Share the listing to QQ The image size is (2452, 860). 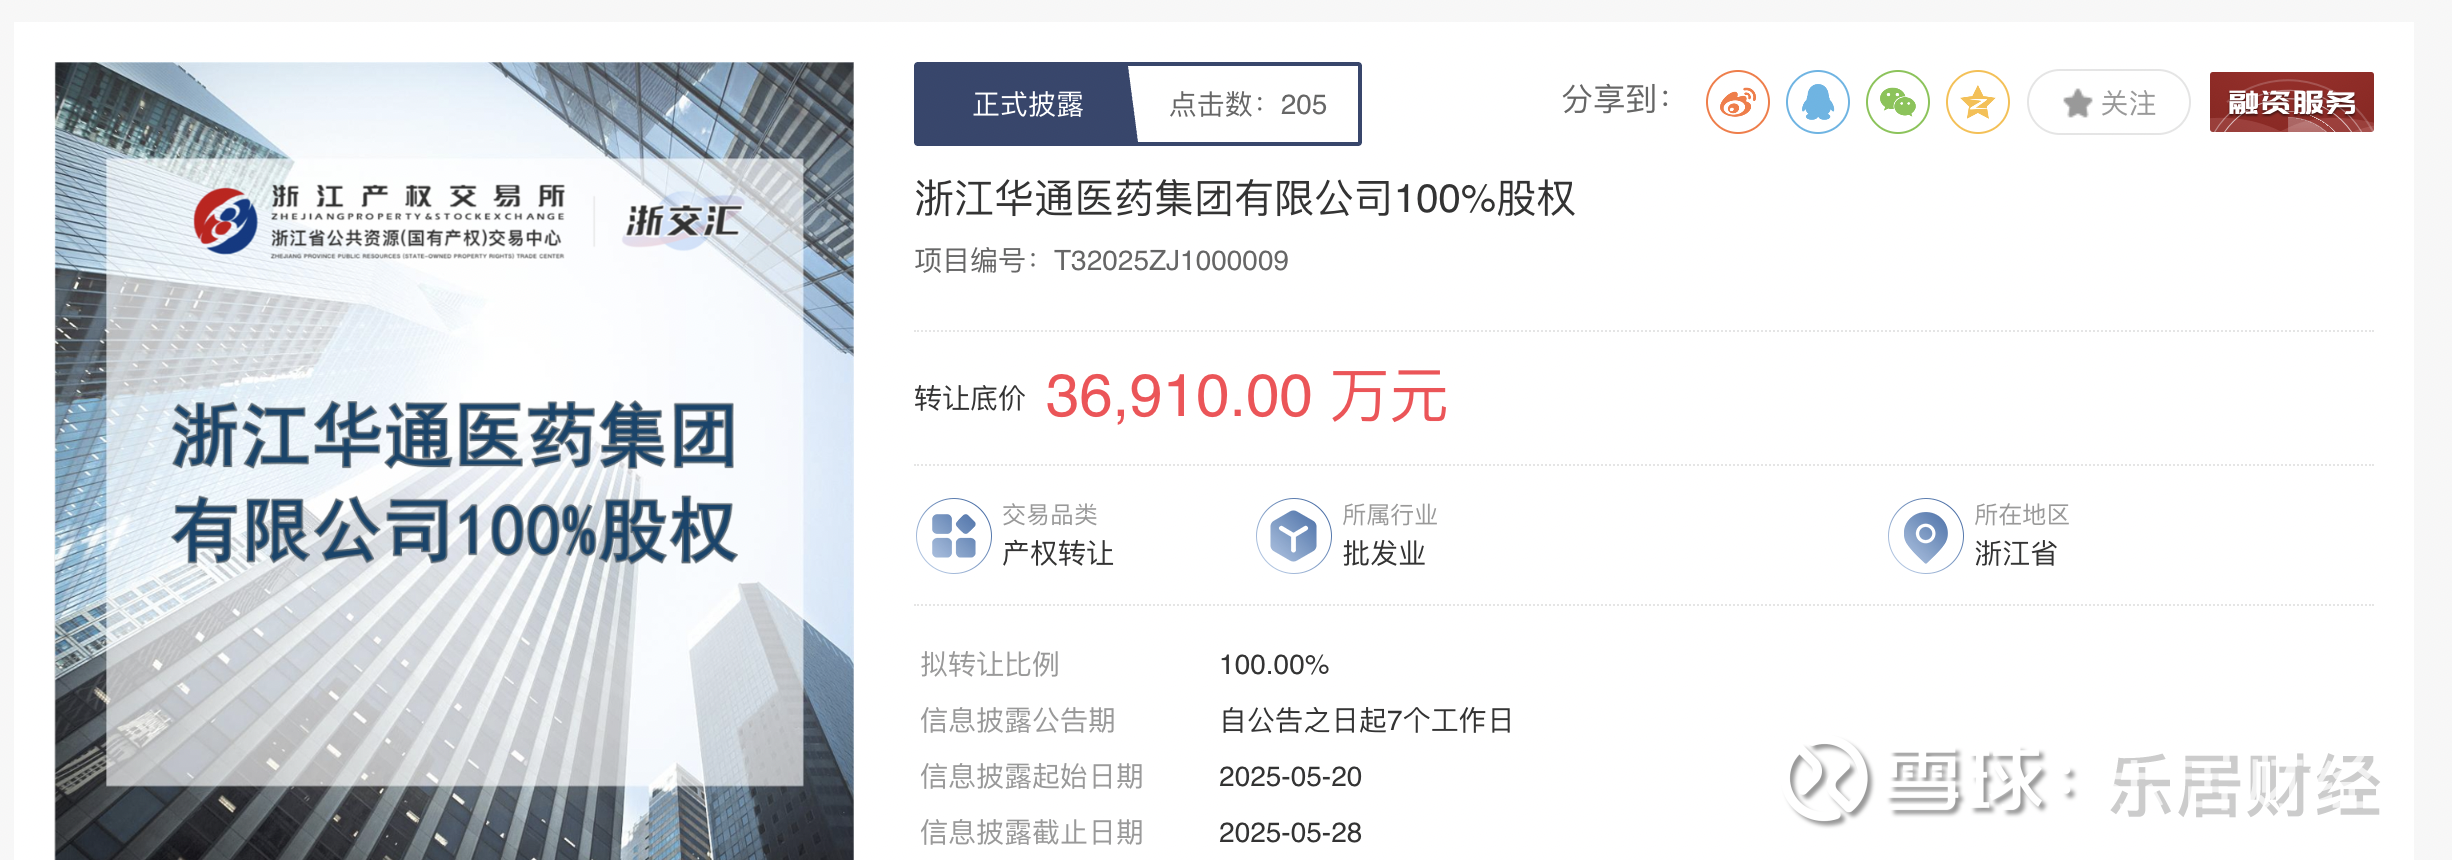(1818, 102)
